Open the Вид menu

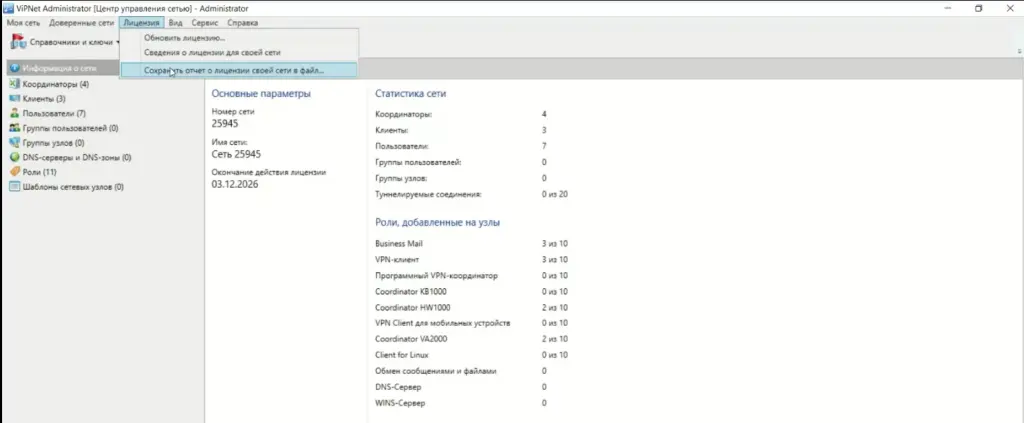(175, 23)
